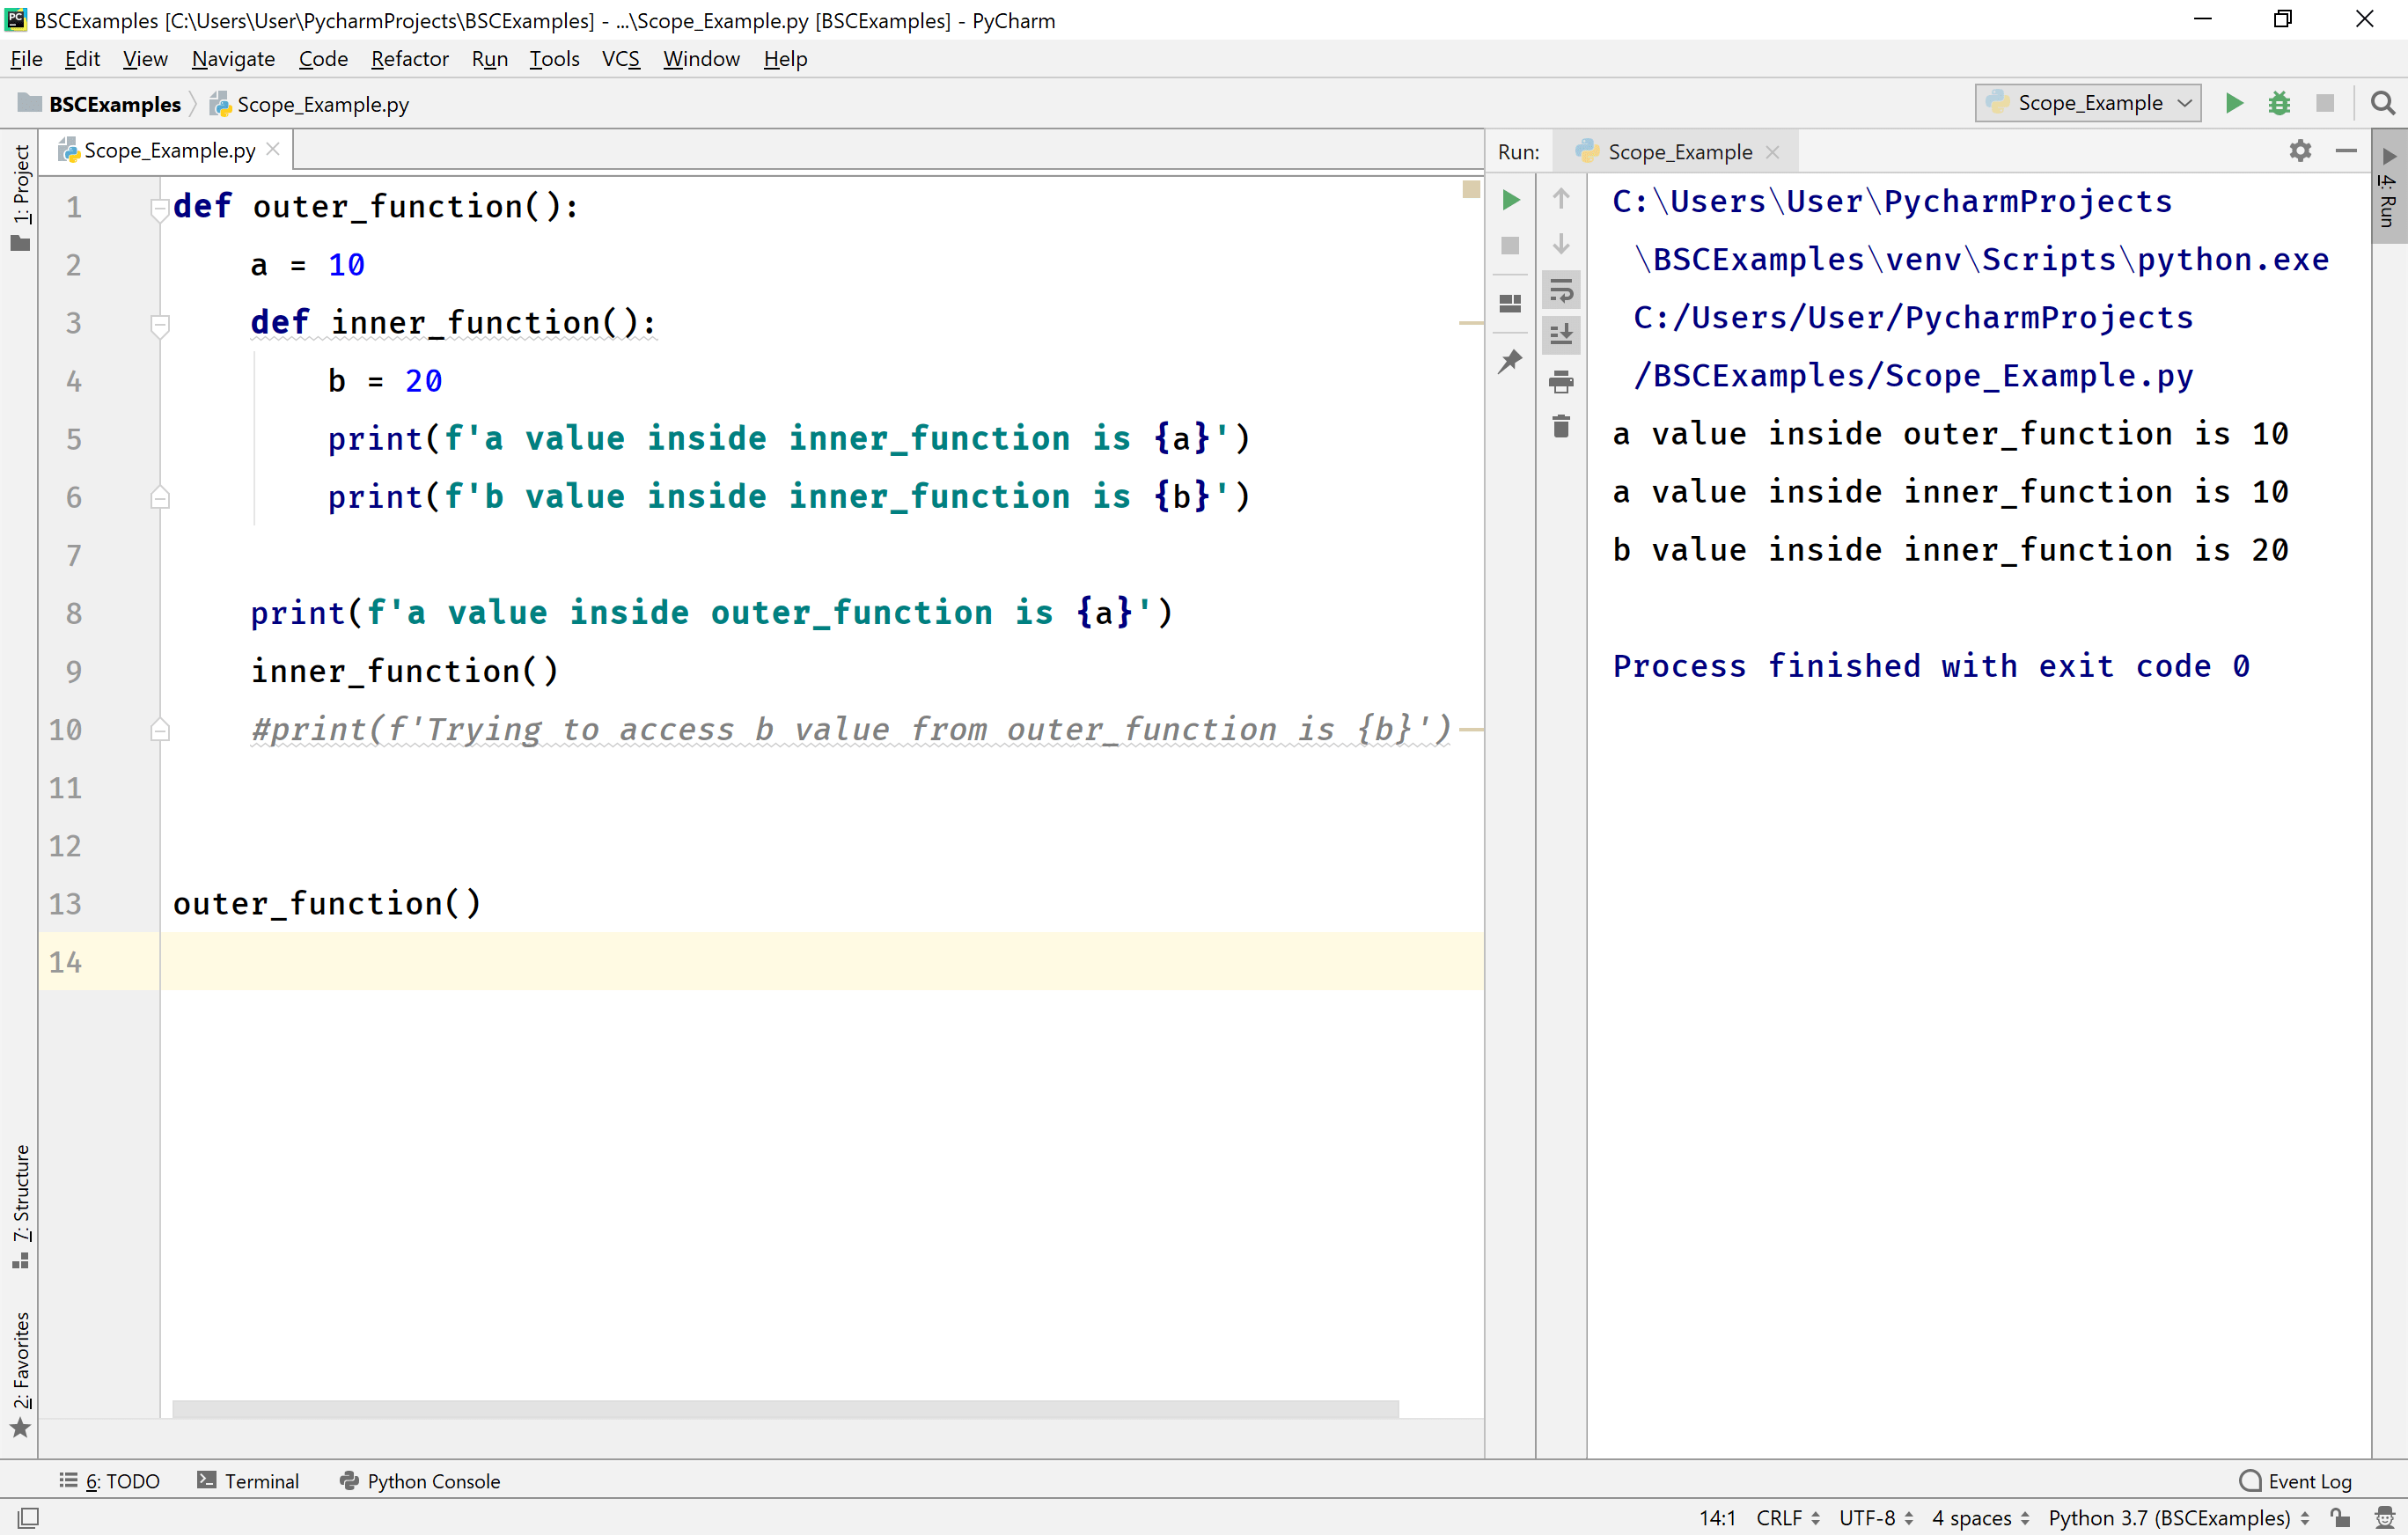This screenshot has width=2408, height=1535.
Task: Clear the Run console with the trash icon
Action: click(1561, 425)
